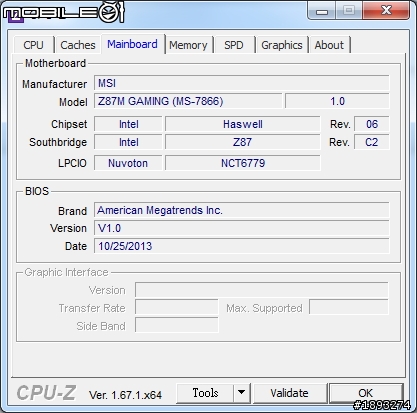The height and width of the screenshot is (413, 417).
Task: Click the chipset name Haswell
Action: [x=243, y=124]
